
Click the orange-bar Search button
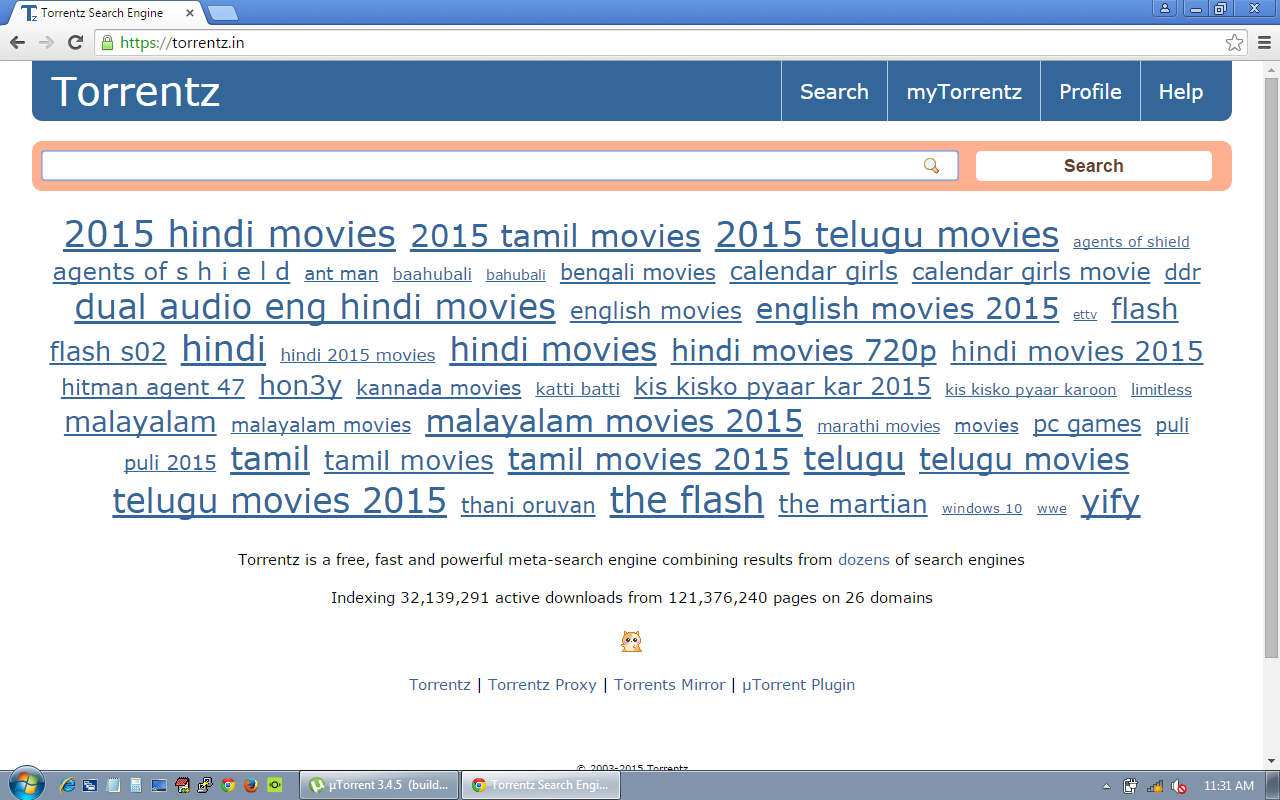pyautogui.click(x=1093, y=166)
